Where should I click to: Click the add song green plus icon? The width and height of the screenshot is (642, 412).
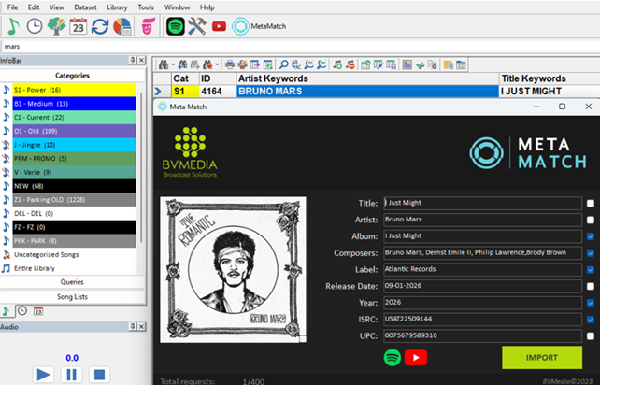click(338, 65)
